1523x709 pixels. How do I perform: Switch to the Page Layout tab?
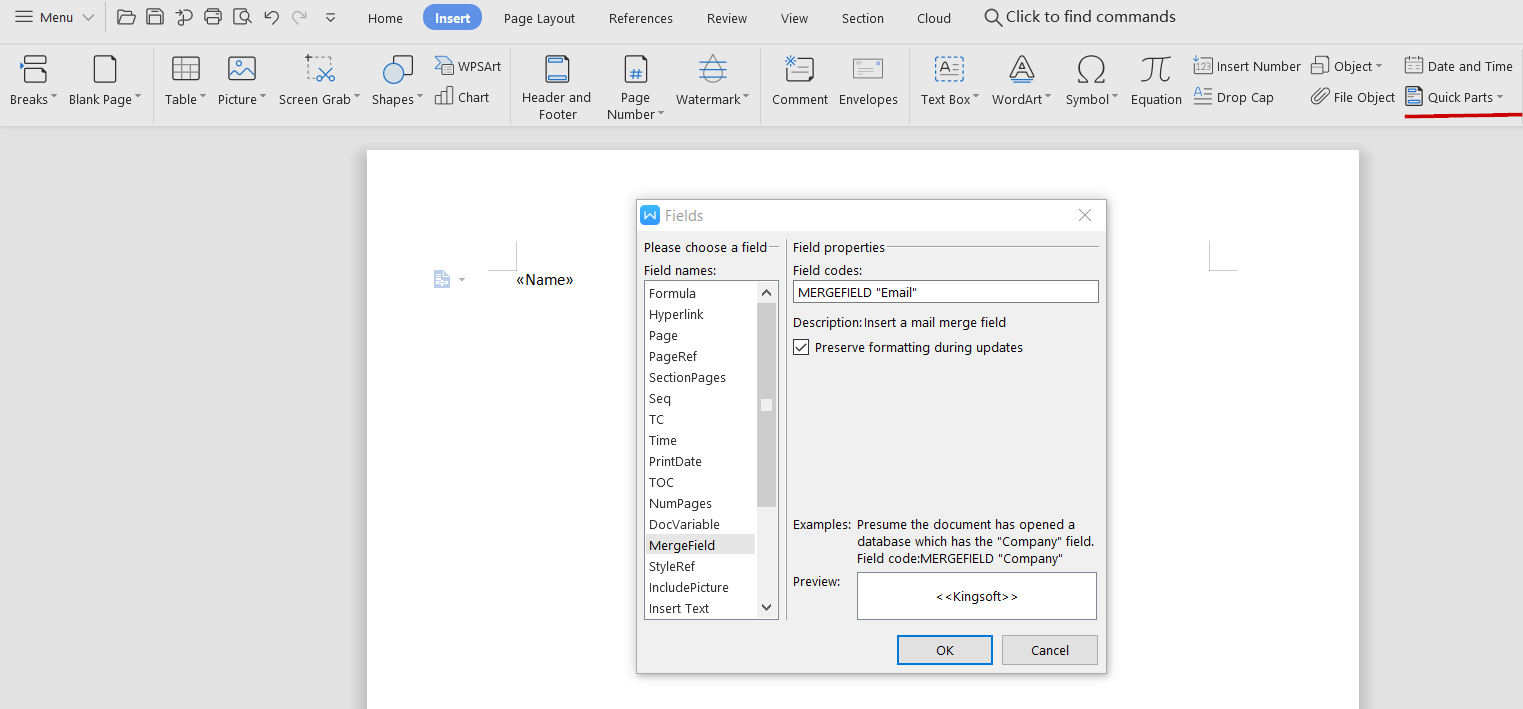(x=539, y=18)
